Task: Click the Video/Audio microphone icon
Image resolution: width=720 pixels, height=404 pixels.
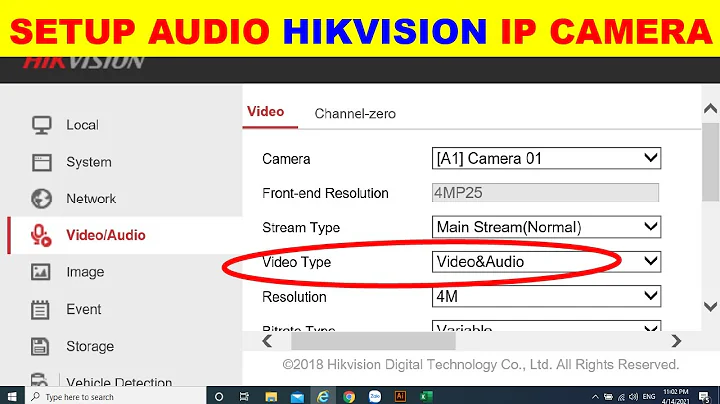Action: 41,236
